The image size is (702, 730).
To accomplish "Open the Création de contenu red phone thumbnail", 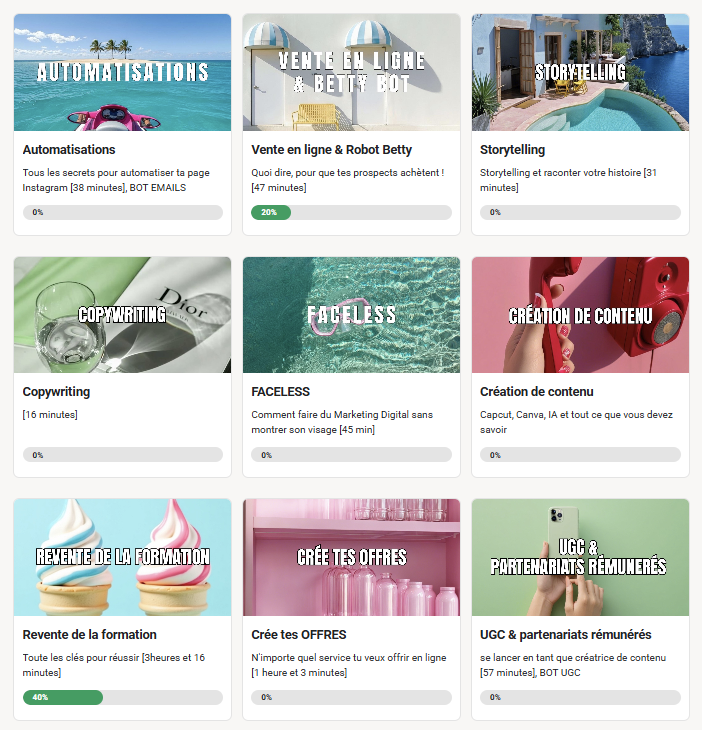I will 580,315.
